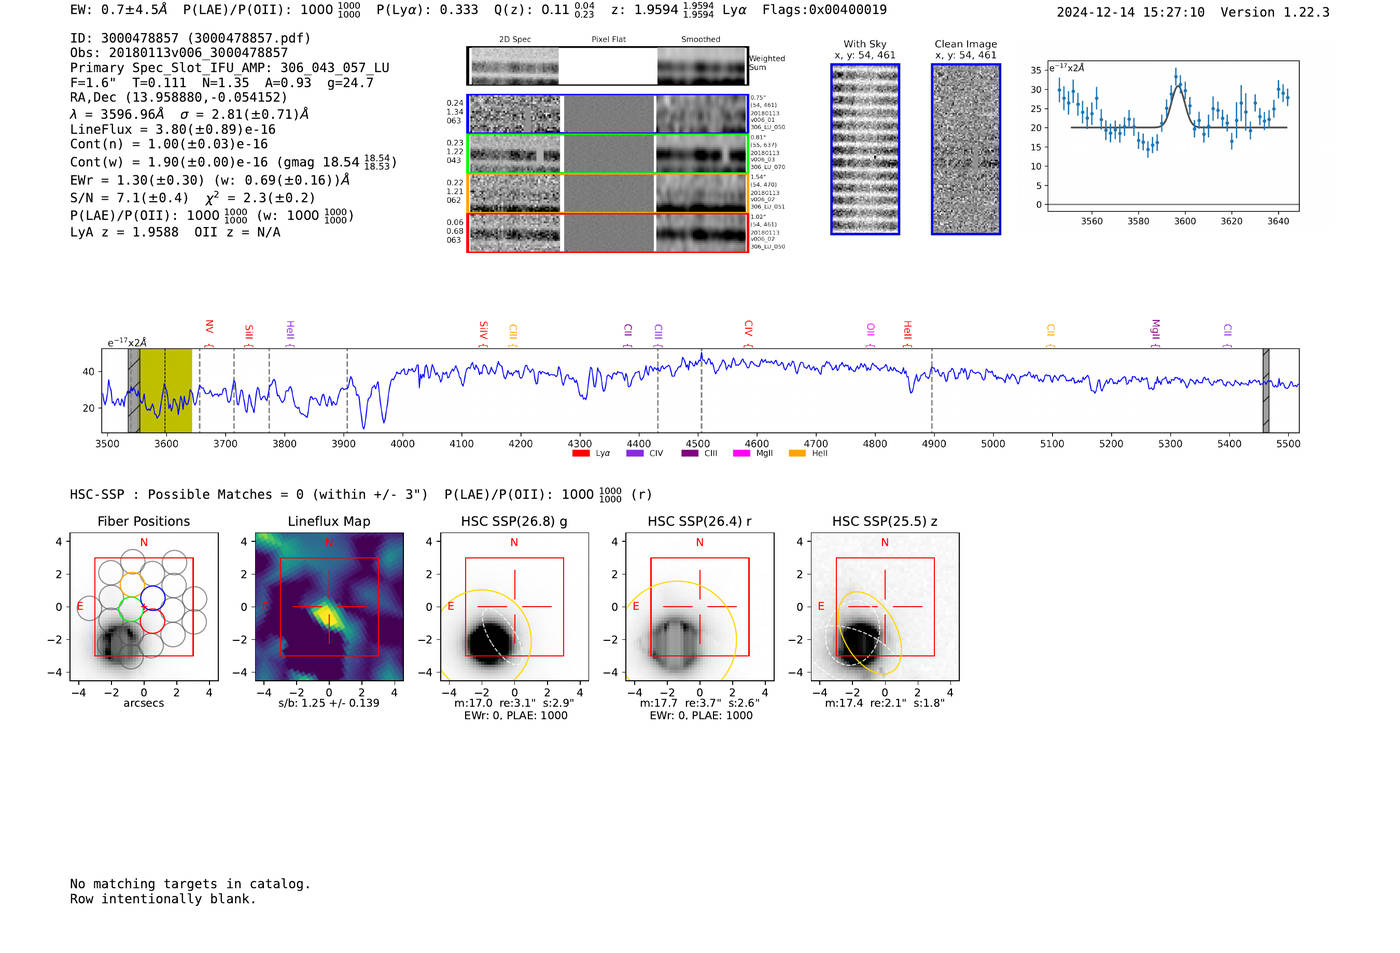
Task: Click the 'EW: 0.7±4.5Å' header value
Action: [x=119, y=10]
